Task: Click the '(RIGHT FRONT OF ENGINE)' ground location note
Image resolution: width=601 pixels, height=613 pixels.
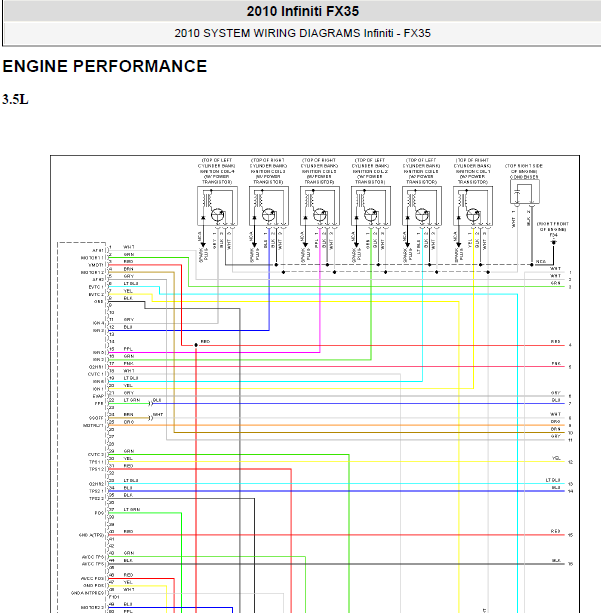Action: click(553, 227)
